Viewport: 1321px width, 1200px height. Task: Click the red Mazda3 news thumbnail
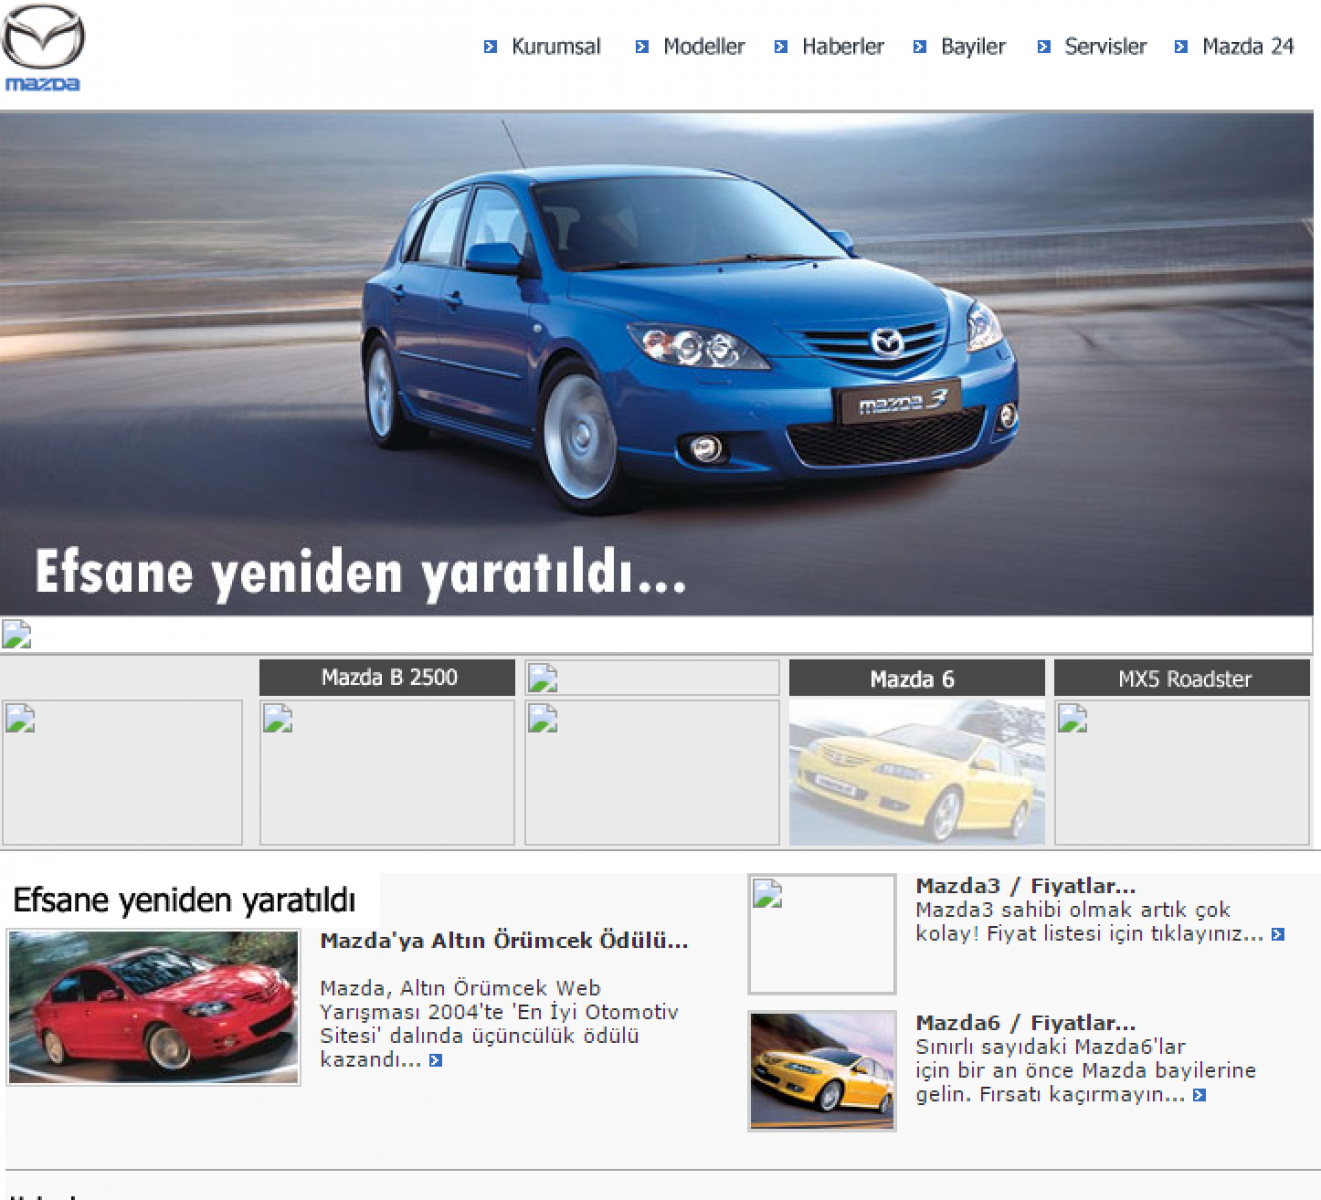(x=154, y=1007)
